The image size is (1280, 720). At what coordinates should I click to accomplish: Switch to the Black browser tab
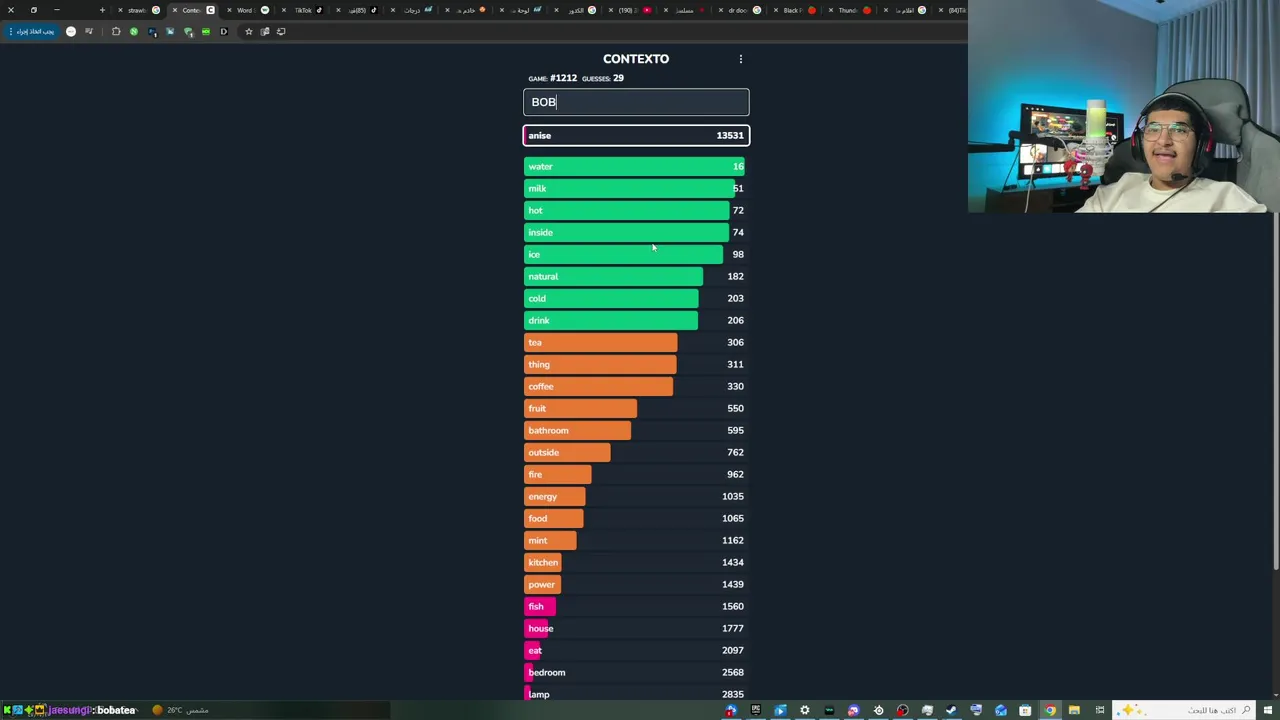pyautogui.click(x=798, y=10)
